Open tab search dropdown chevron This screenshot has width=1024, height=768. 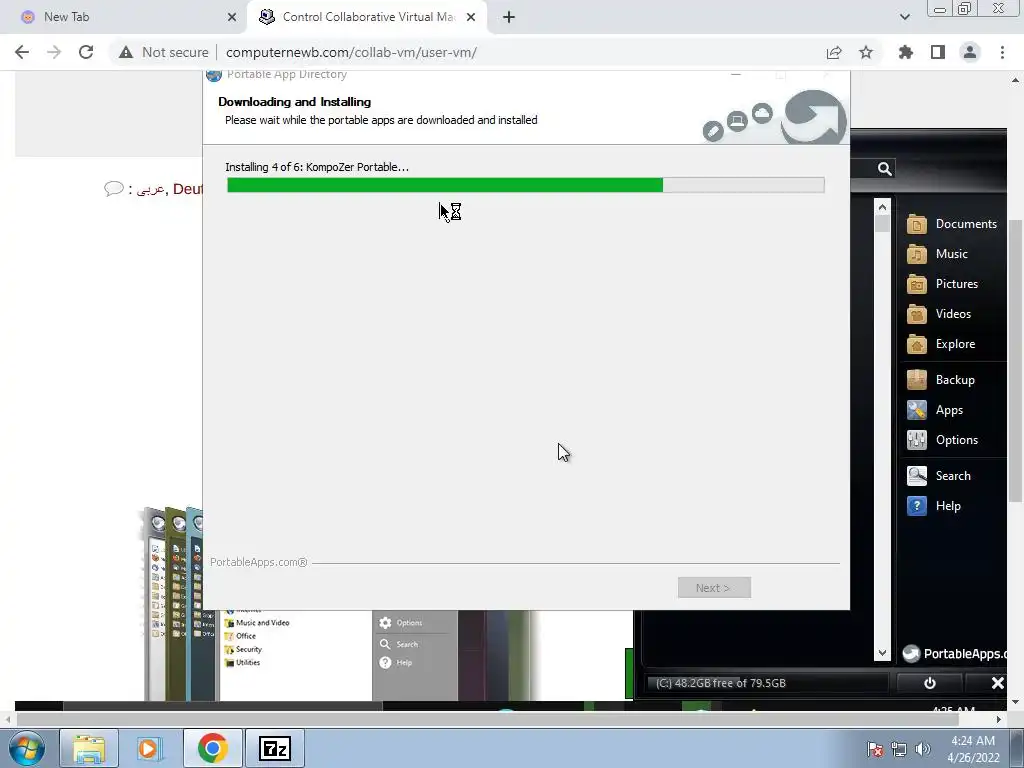(904, 17)
